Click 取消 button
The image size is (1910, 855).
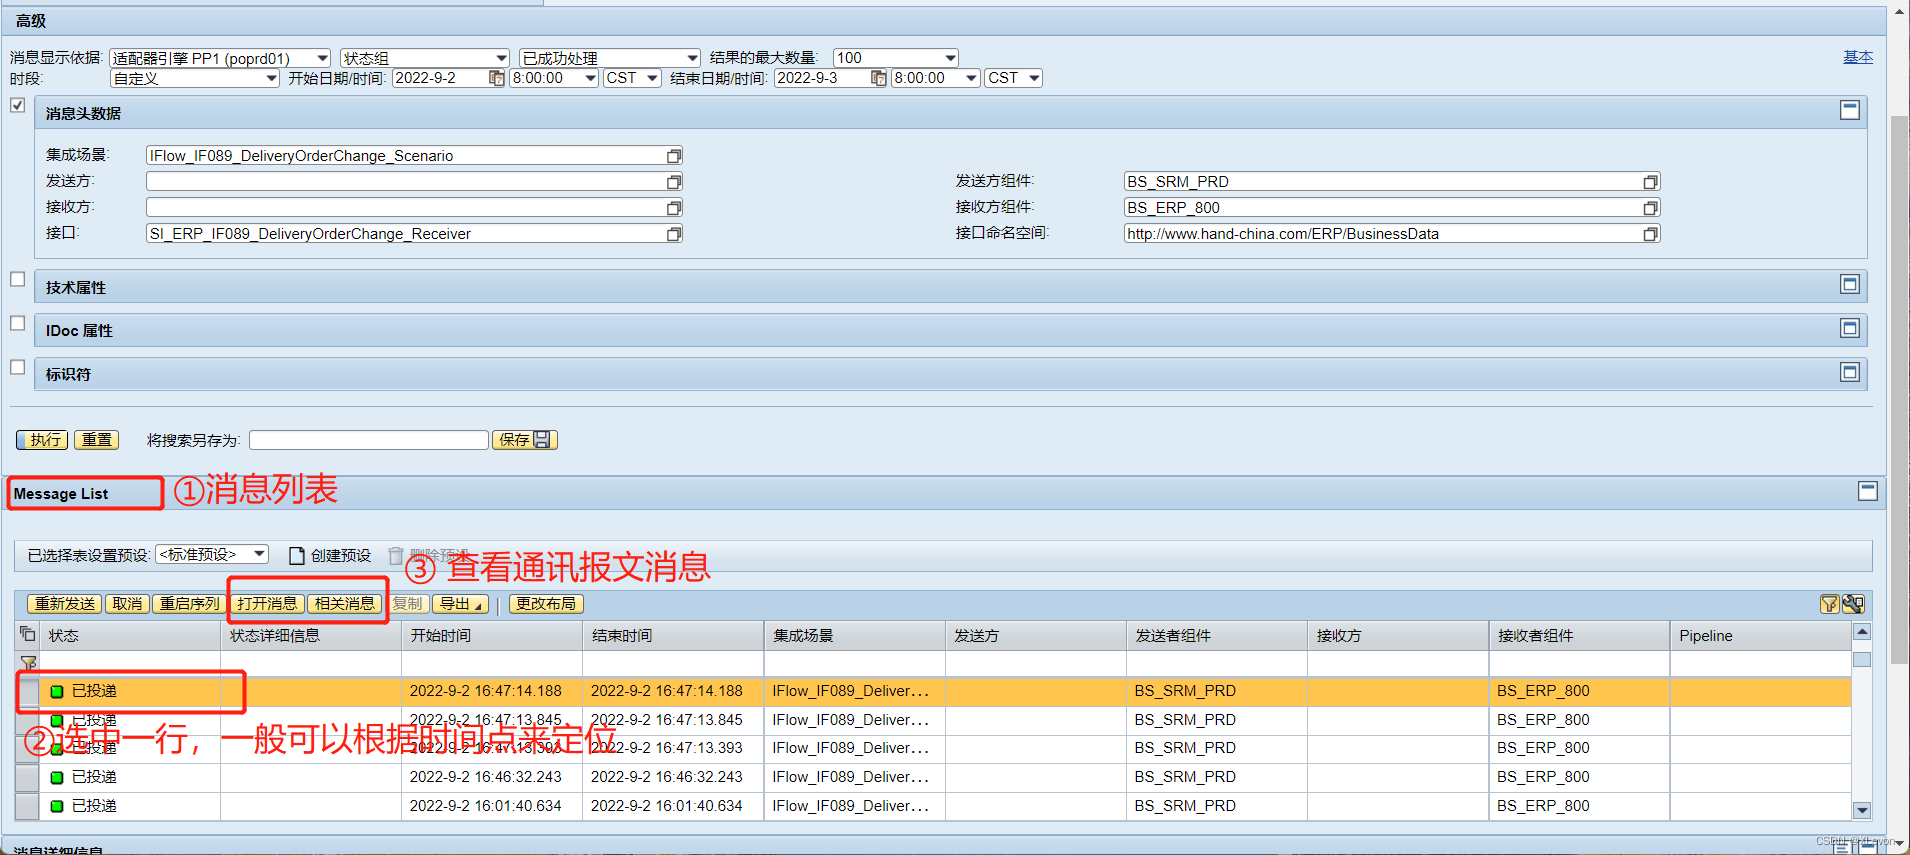(127, 604)
